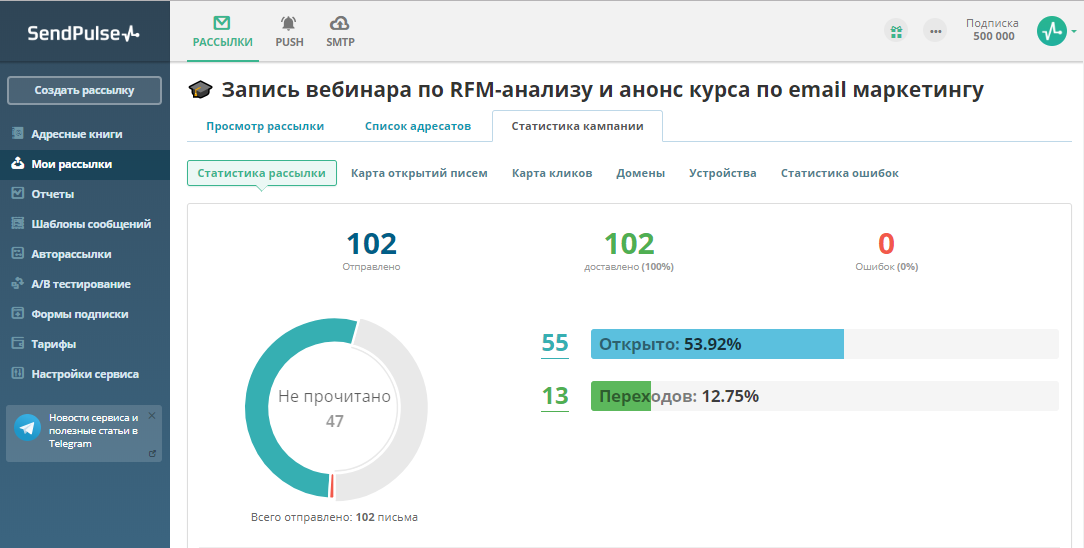Click the SendPulse logo
The image size is (1084, 548).
tap(83, 33)
